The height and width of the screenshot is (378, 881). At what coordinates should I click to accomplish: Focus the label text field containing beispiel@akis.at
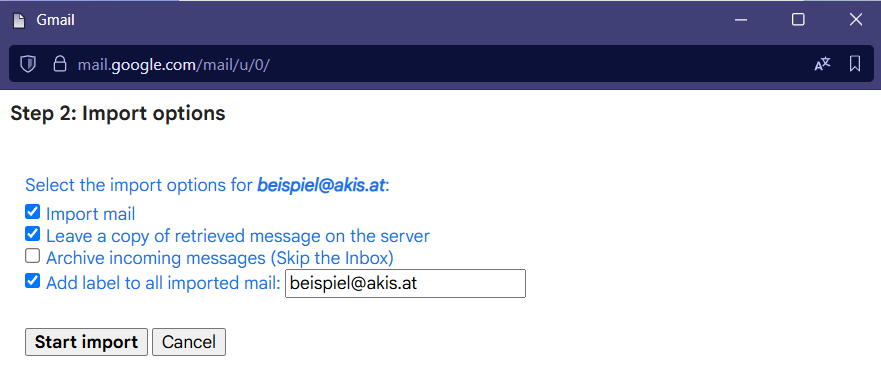[x=405, y=284]
